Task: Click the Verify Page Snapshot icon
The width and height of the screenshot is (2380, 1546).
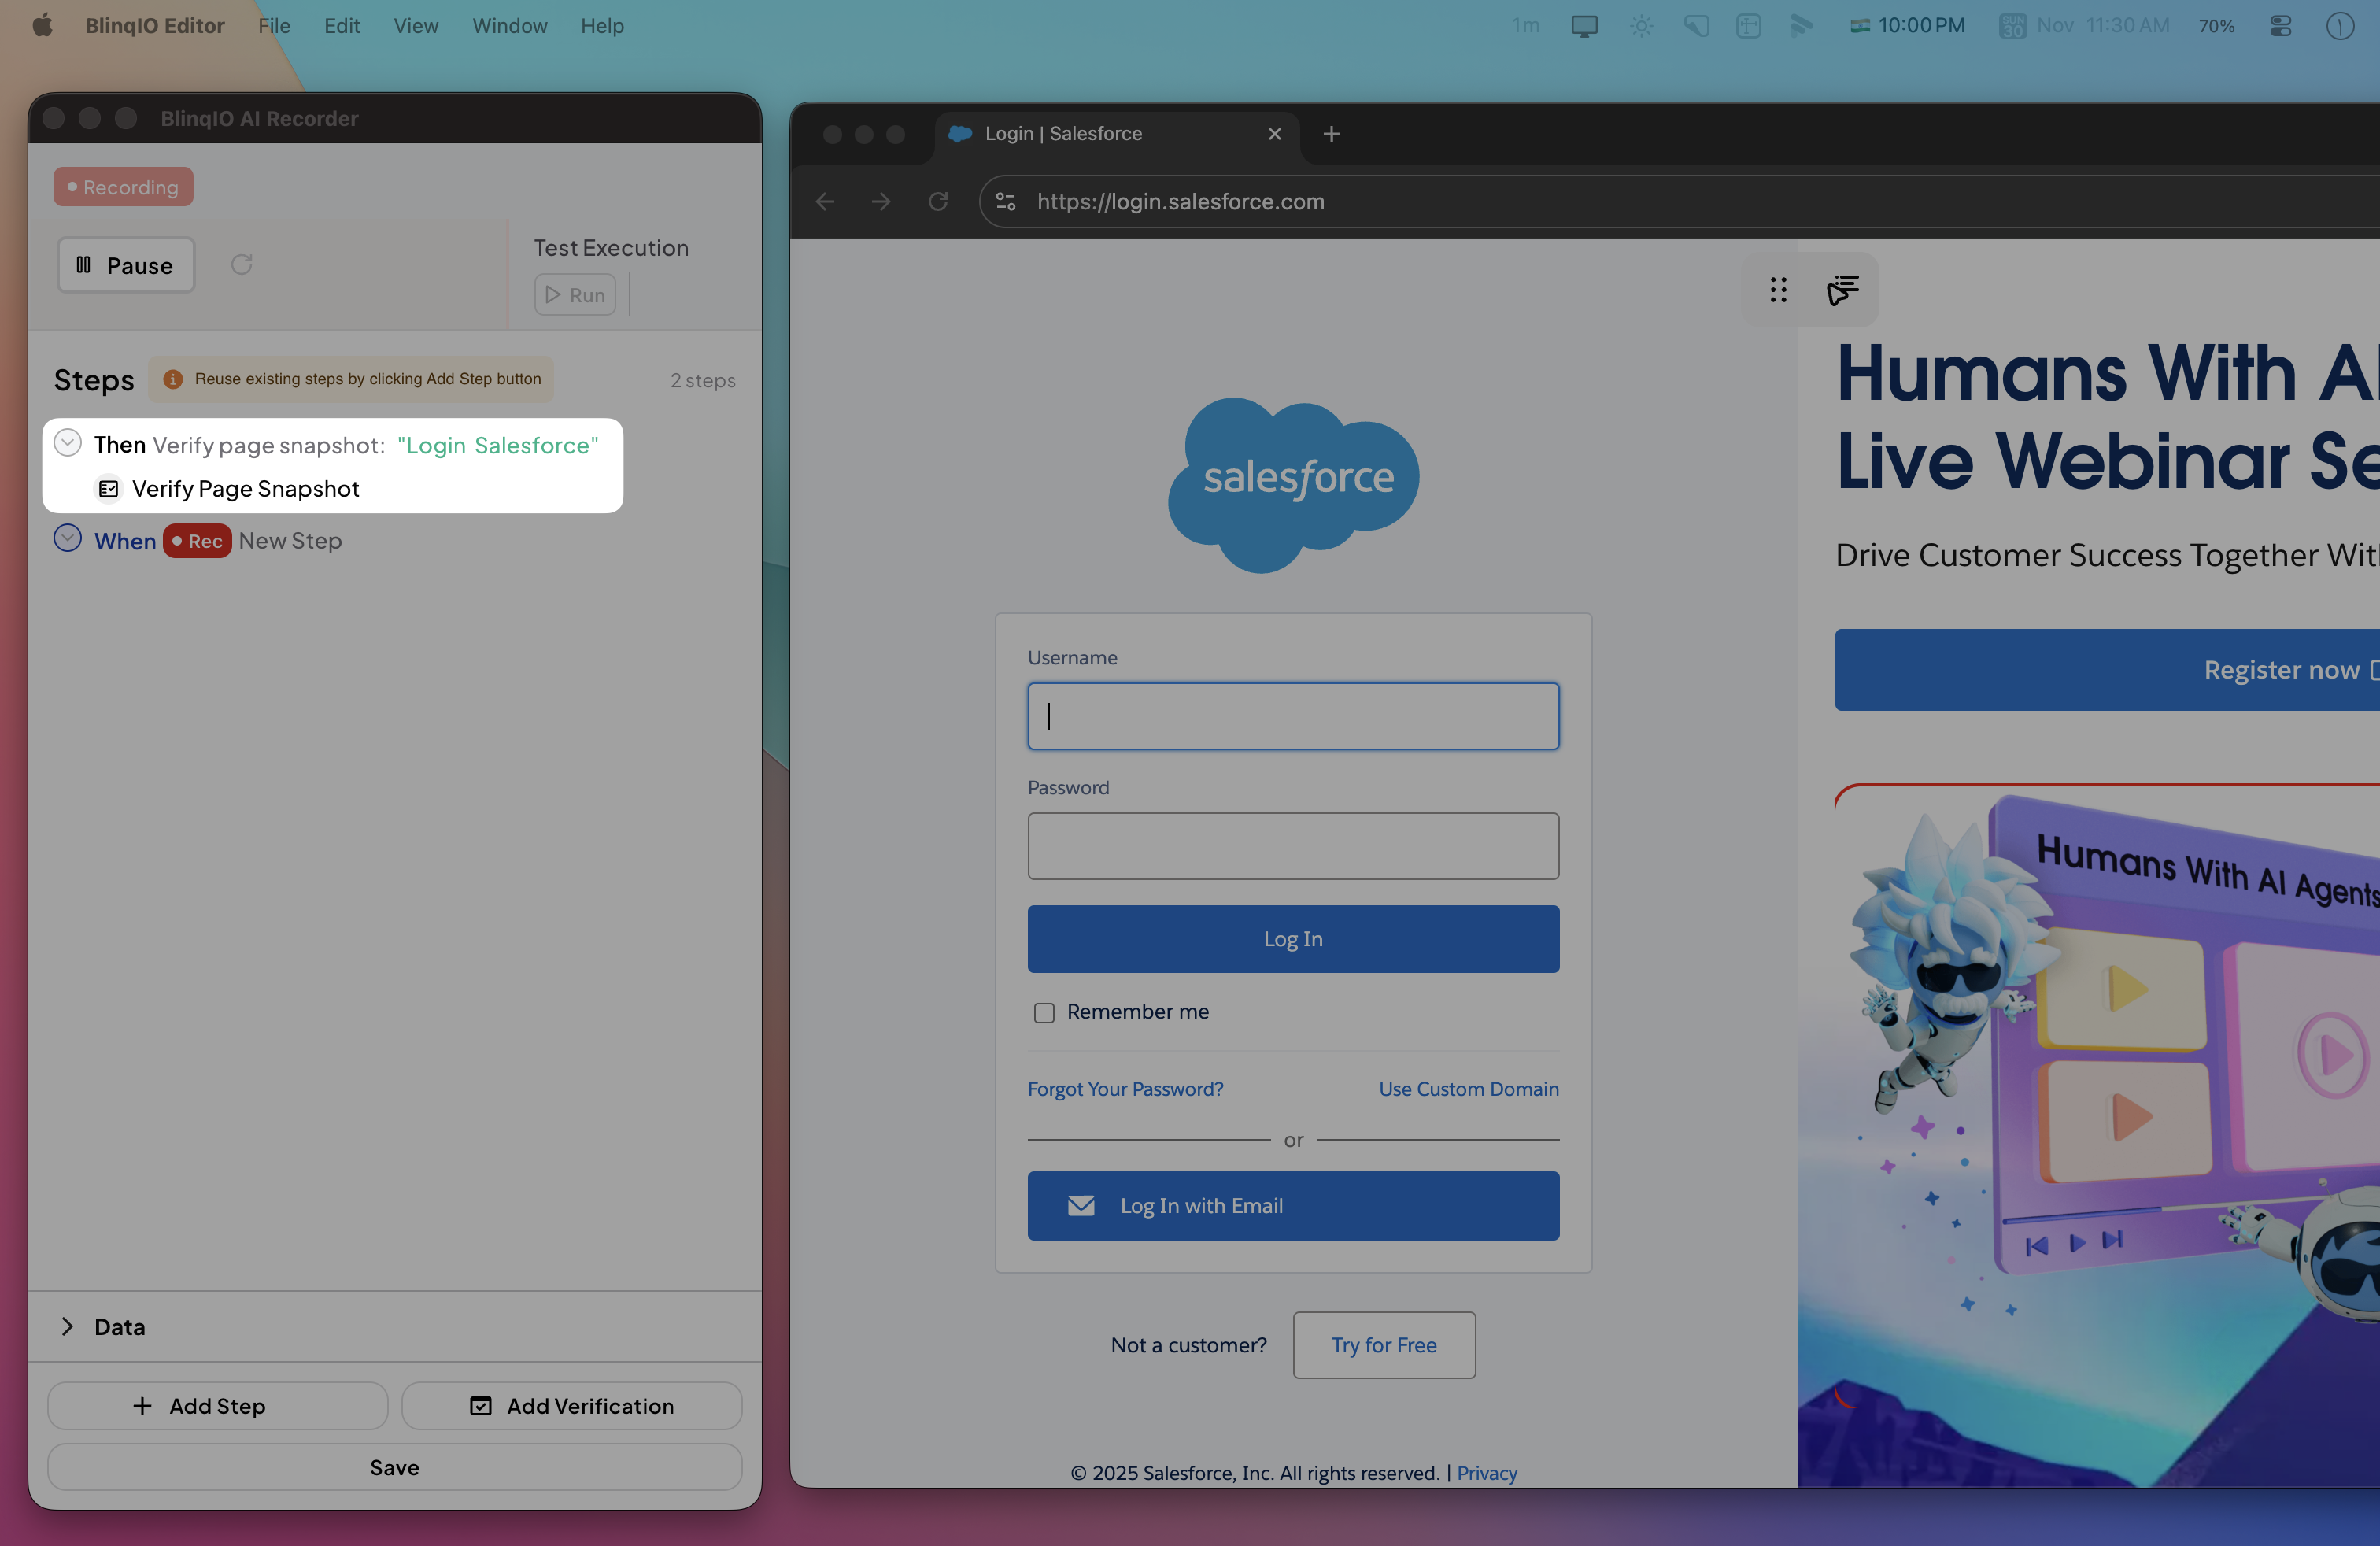Action: 108,489
